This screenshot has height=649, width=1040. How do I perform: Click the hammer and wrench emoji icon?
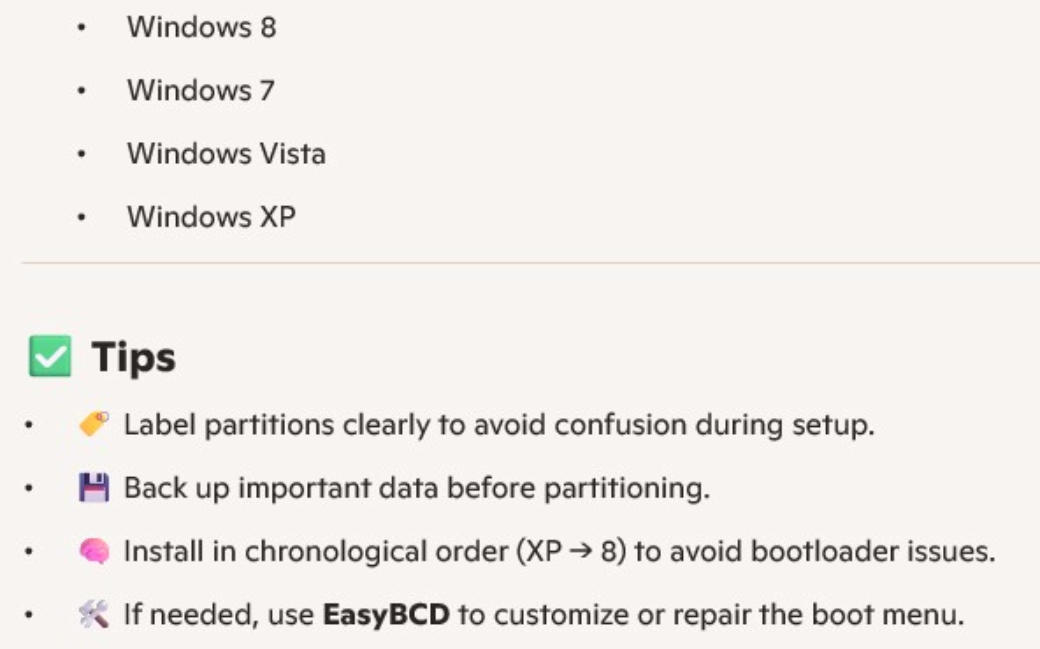click(x=93, y=614)
